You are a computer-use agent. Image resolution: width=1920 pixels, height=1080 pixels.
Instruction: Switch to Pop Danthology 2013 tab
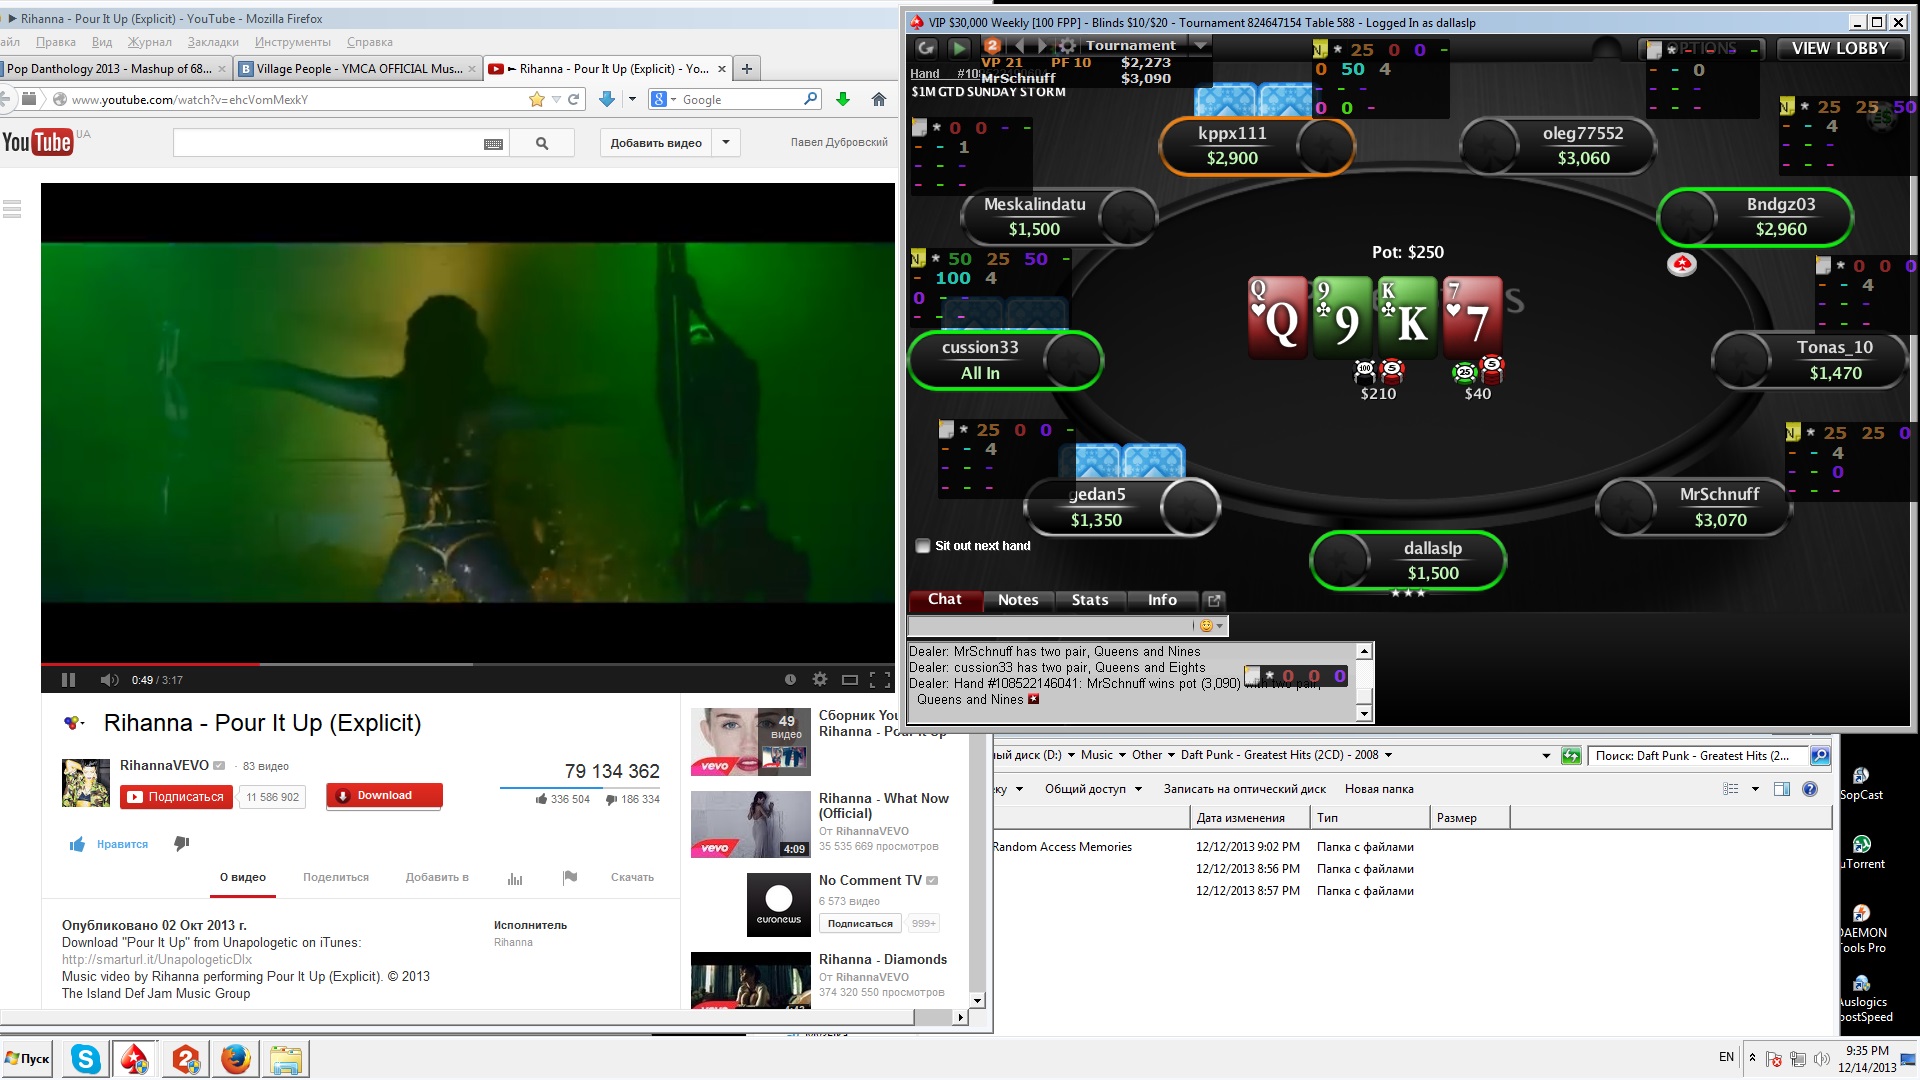coord(116,69)
